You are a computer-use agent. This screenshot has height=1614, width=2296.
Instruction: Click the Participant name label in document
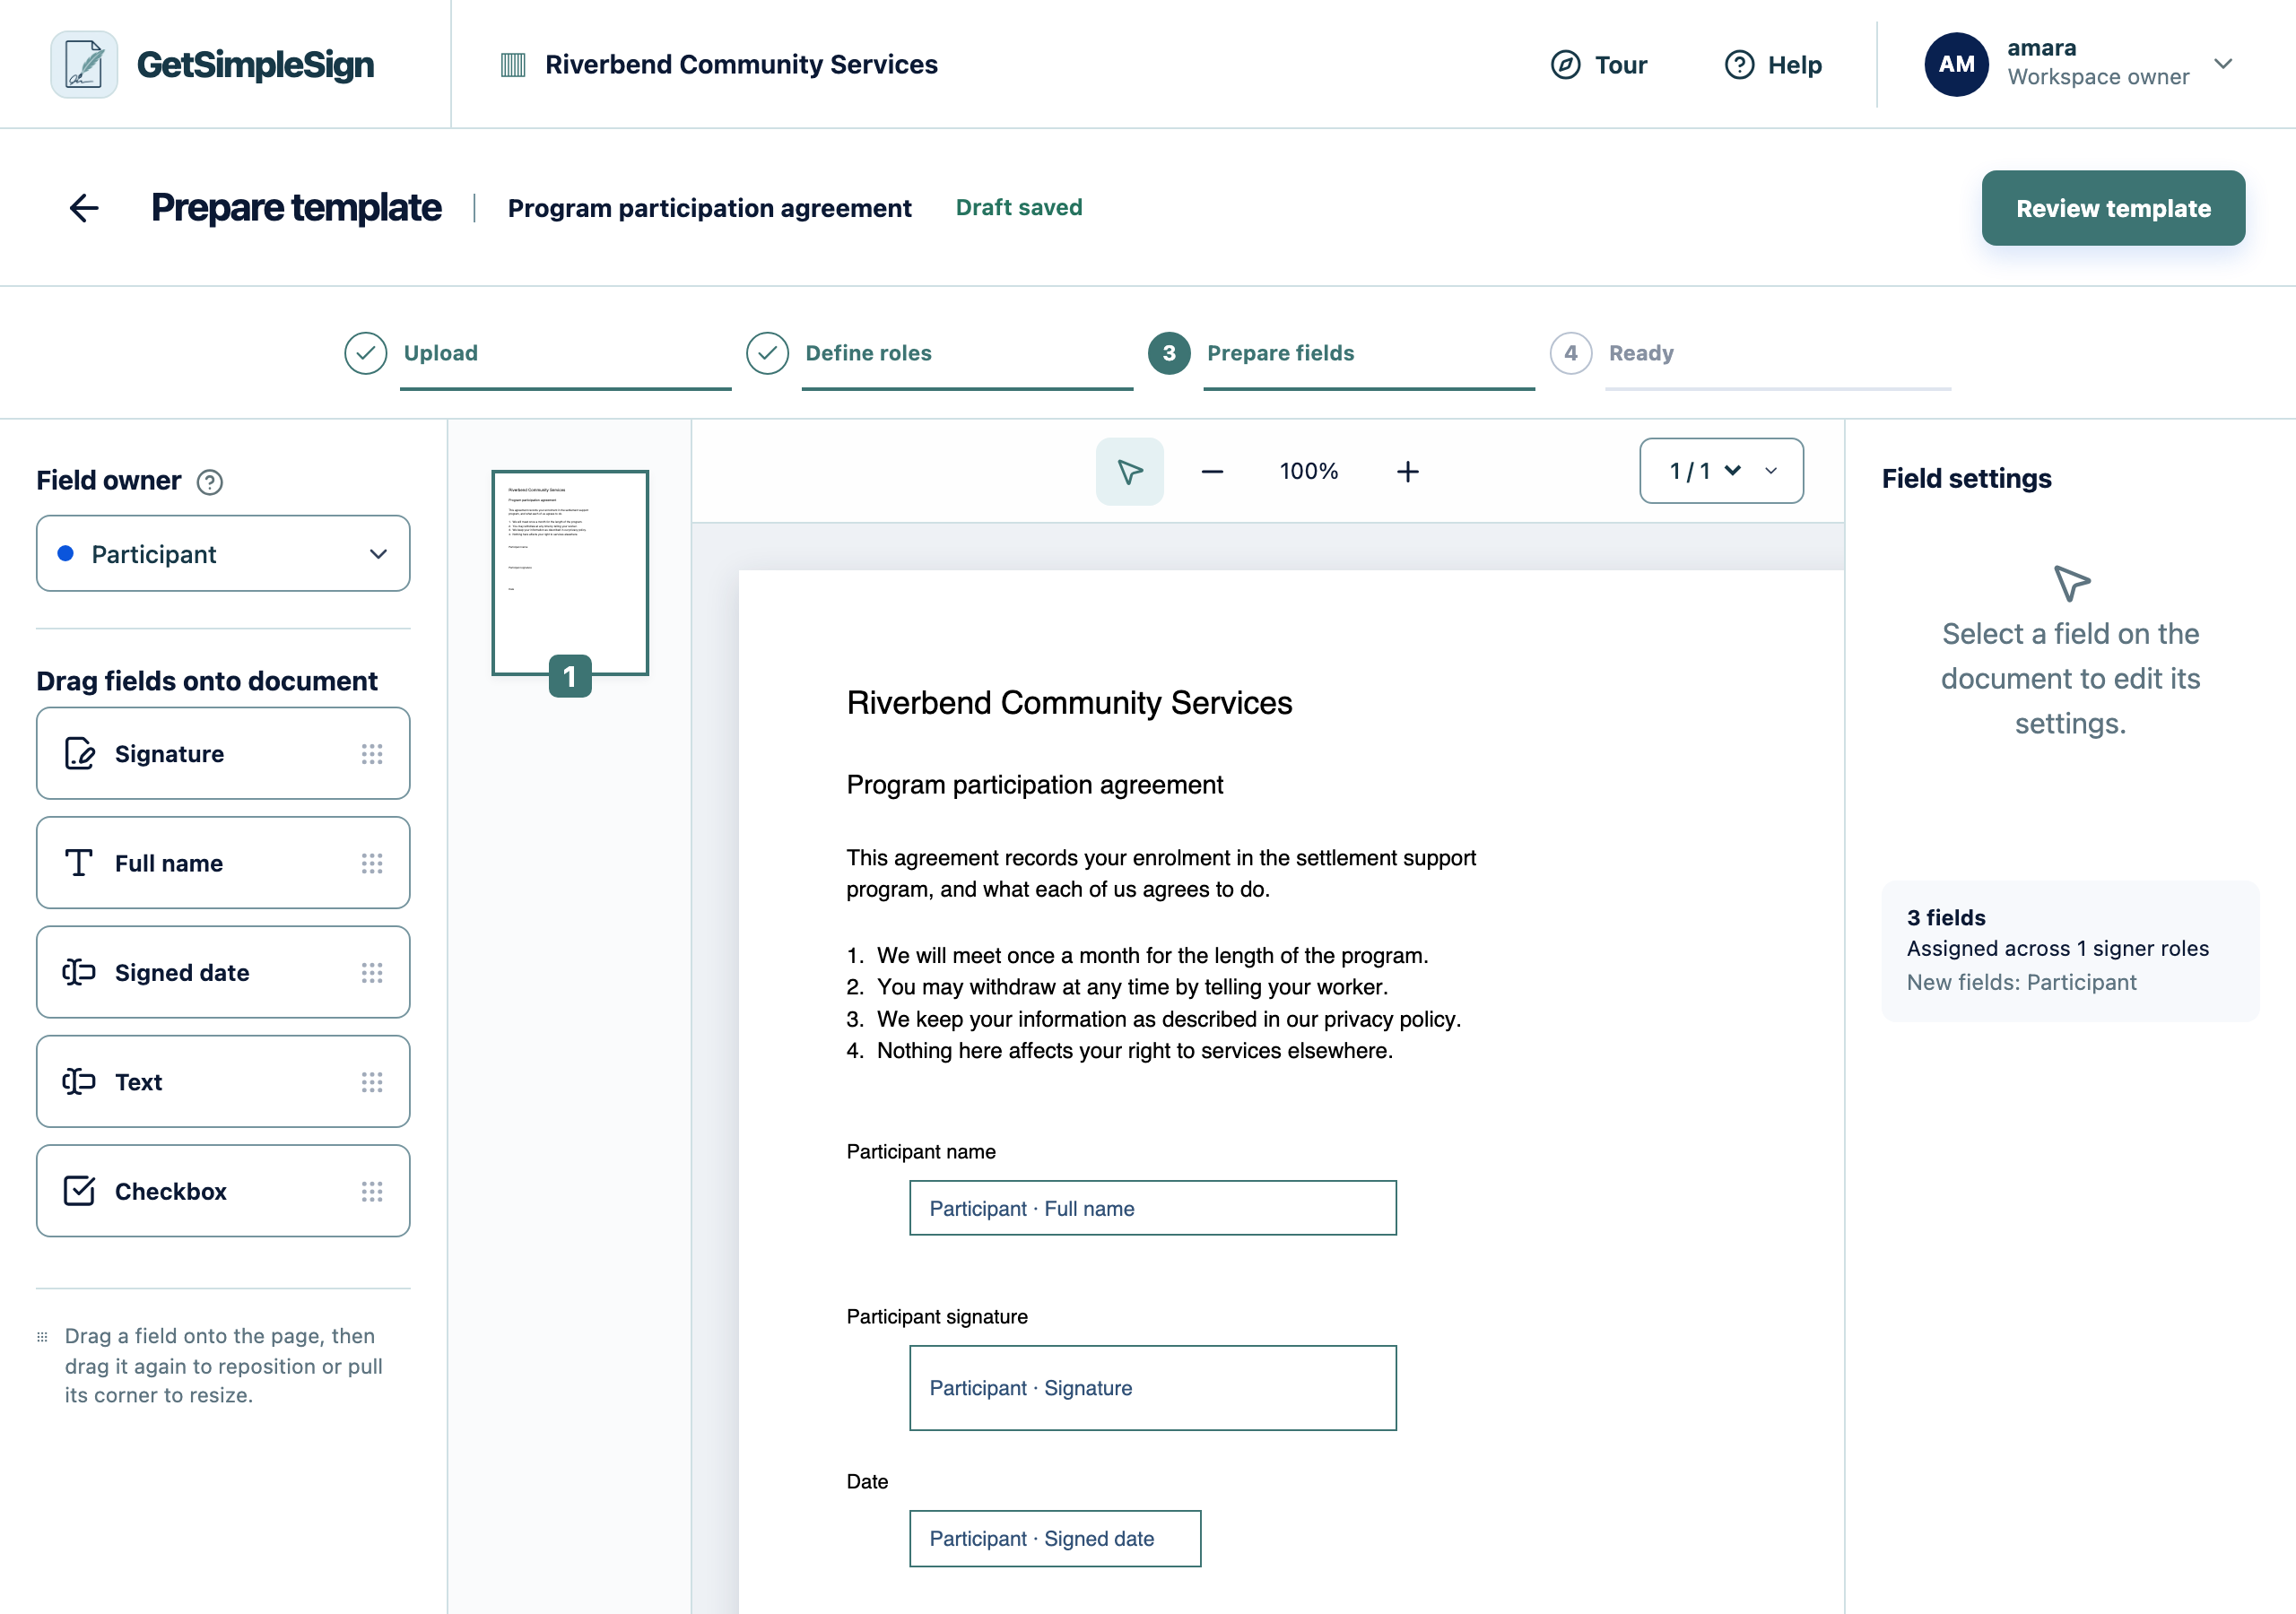(921, 1151)
